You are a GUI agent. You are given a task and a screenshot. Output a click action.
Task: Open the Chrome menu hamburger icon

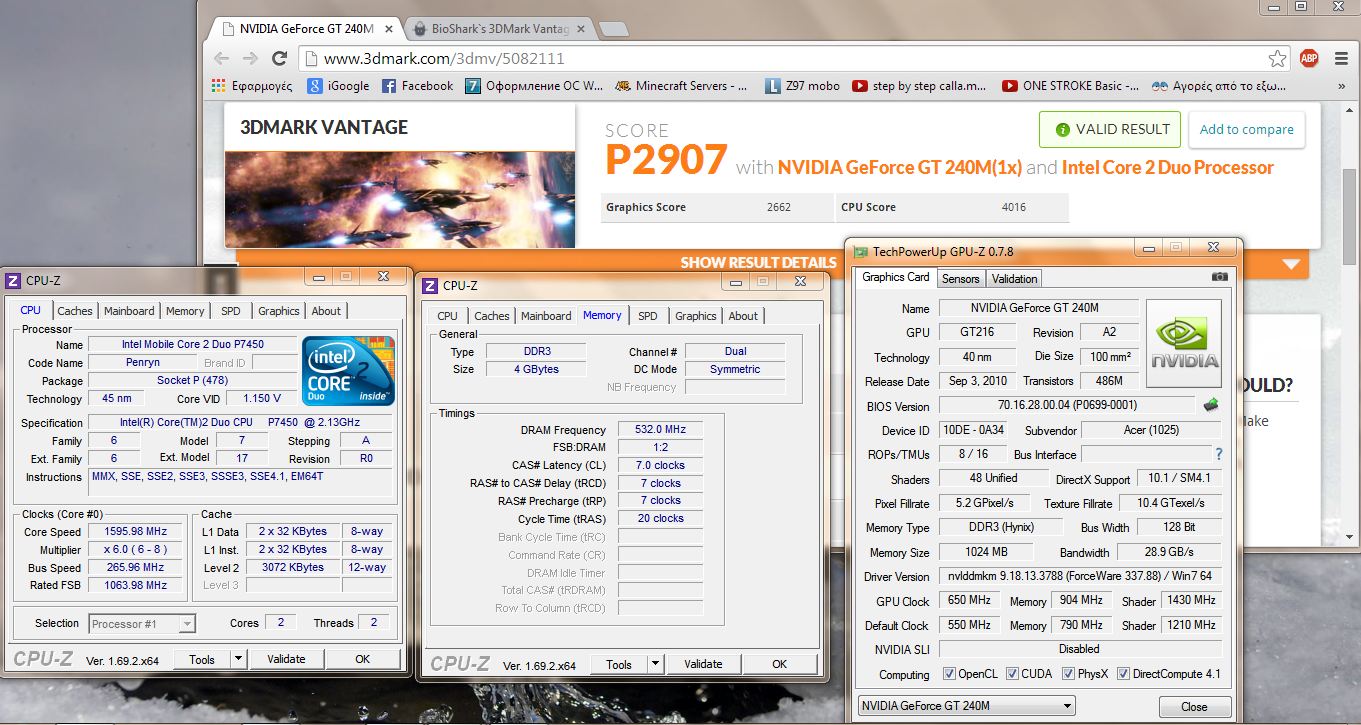click(x=1340, y=58)
